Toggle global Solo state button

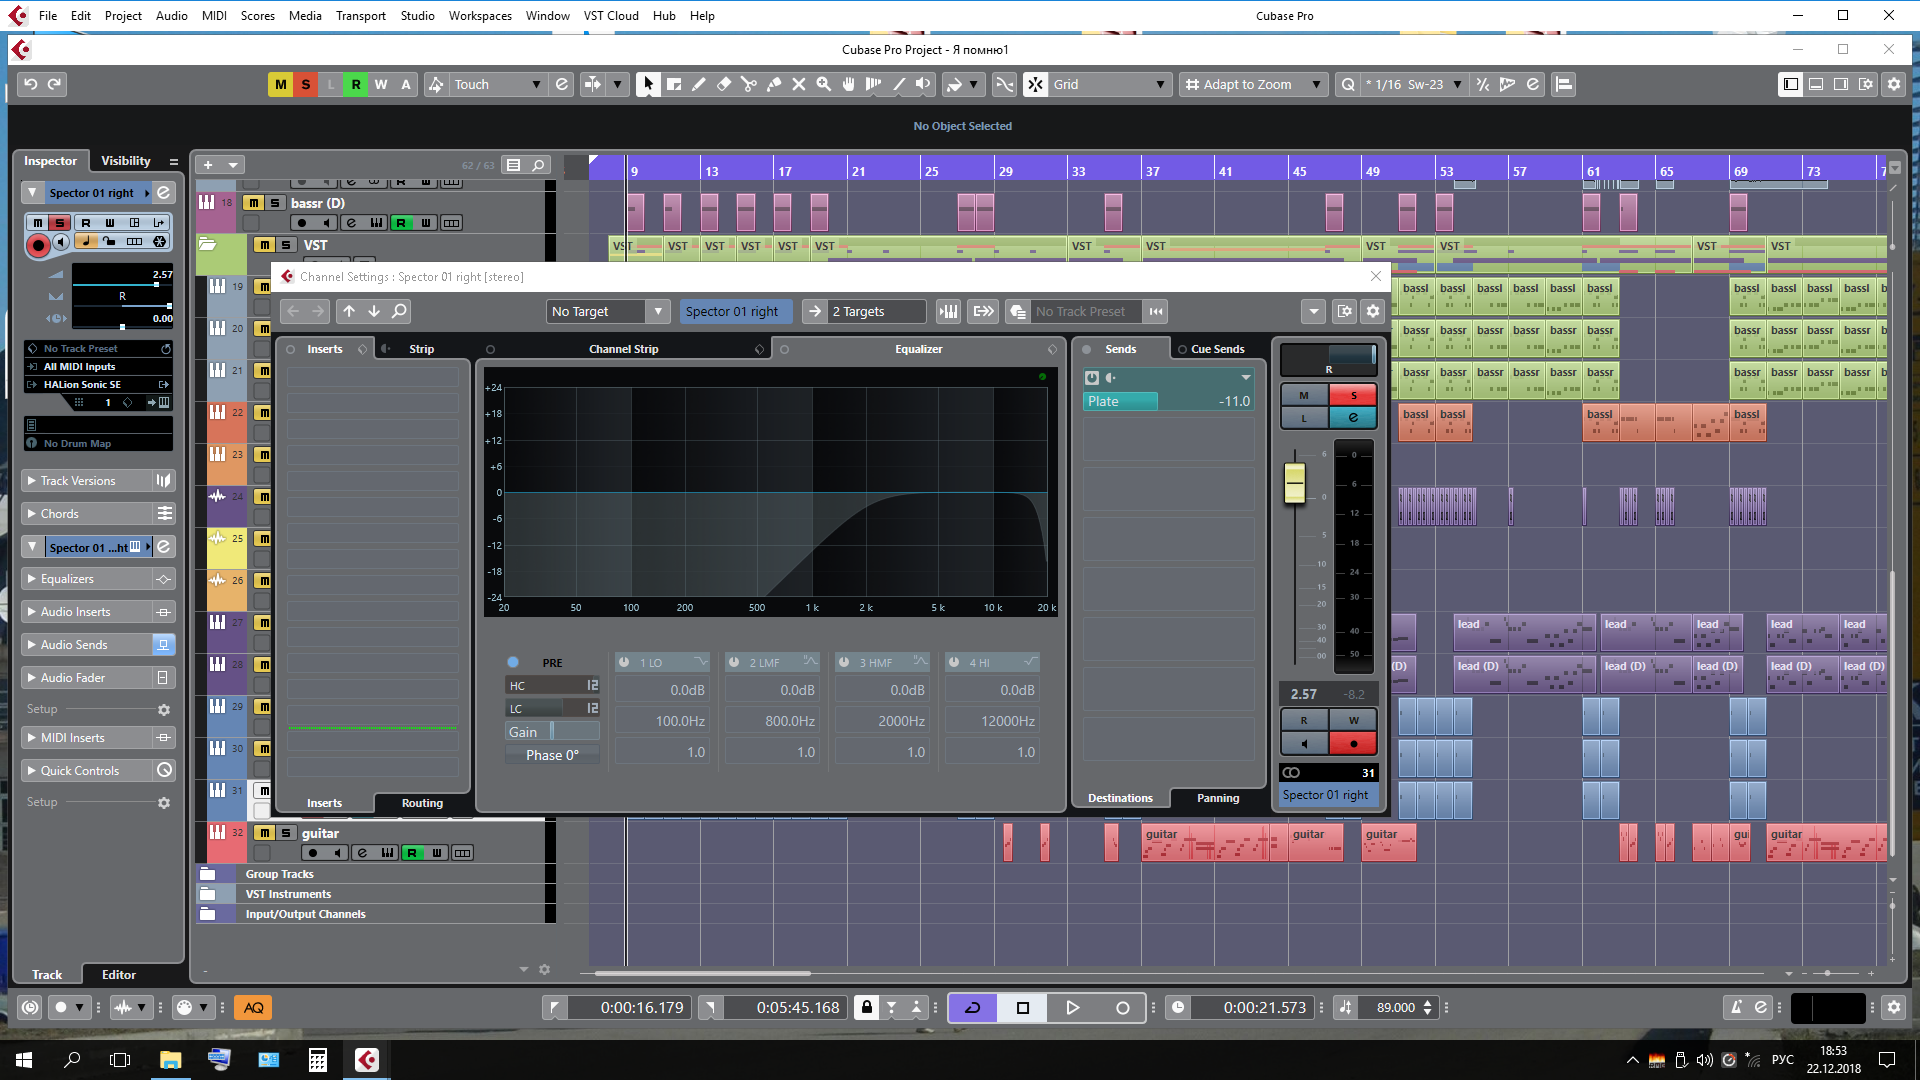click(306, 85)
